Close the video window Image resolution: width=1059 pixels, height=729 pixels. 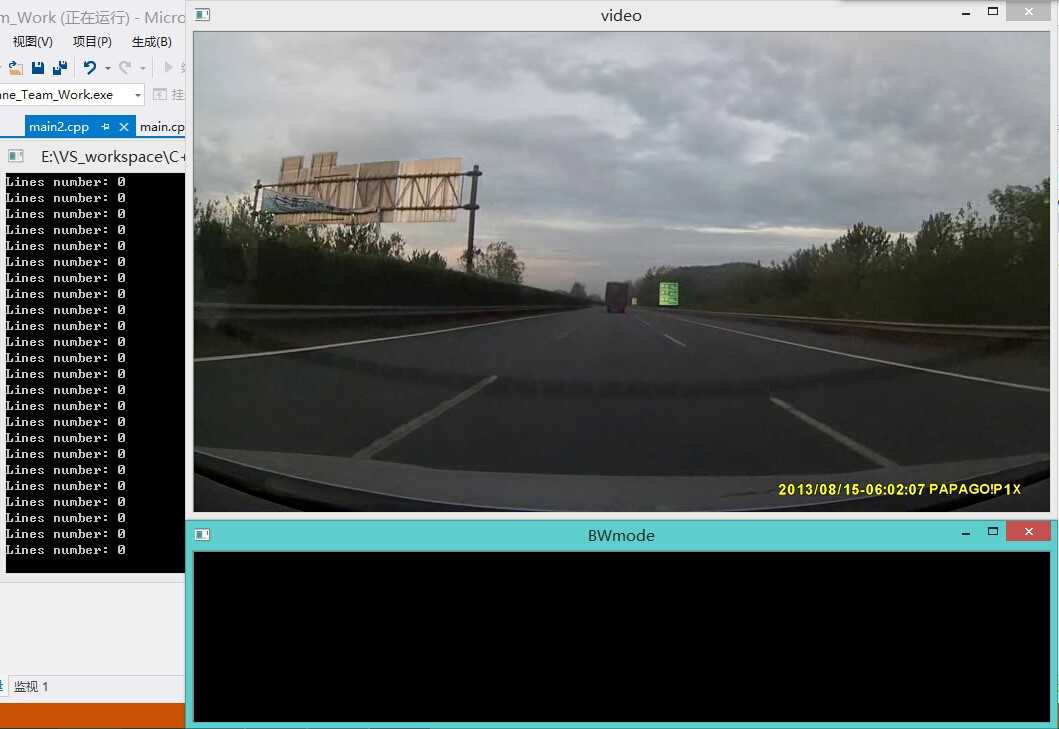[1029, 11]
